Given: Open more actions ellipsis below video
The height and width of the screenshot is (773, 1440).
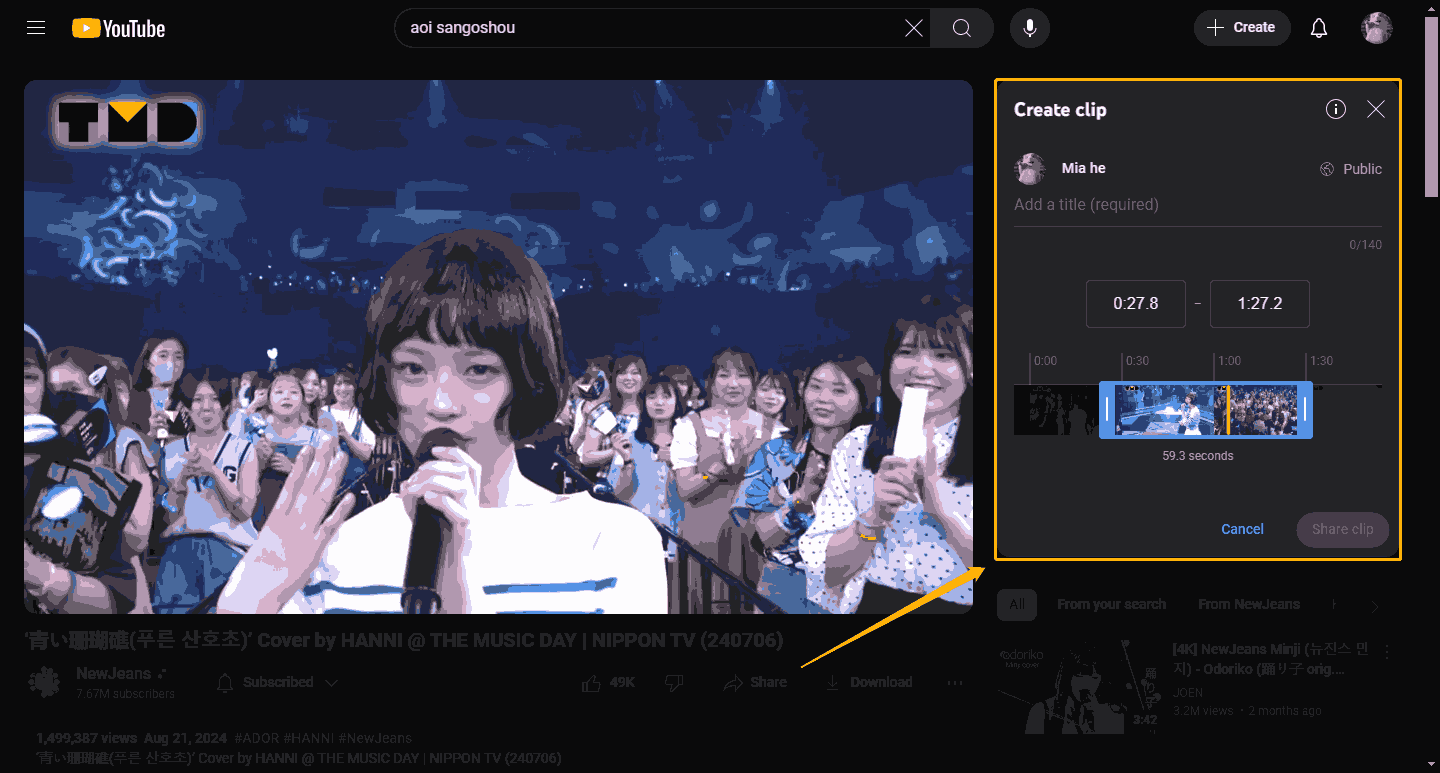Looking at the screenshot, I should (x=955, y=682).
